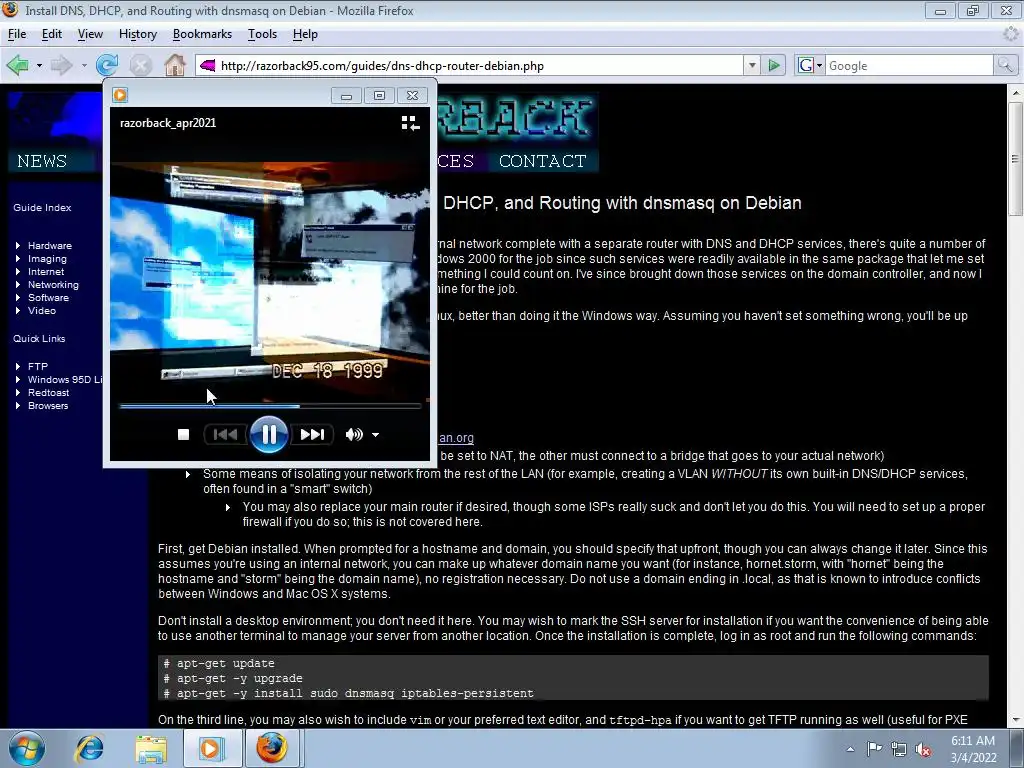The image size is (1024, 768).
Task: Open Hardware guide category
Action: click(x=50, y=246)
